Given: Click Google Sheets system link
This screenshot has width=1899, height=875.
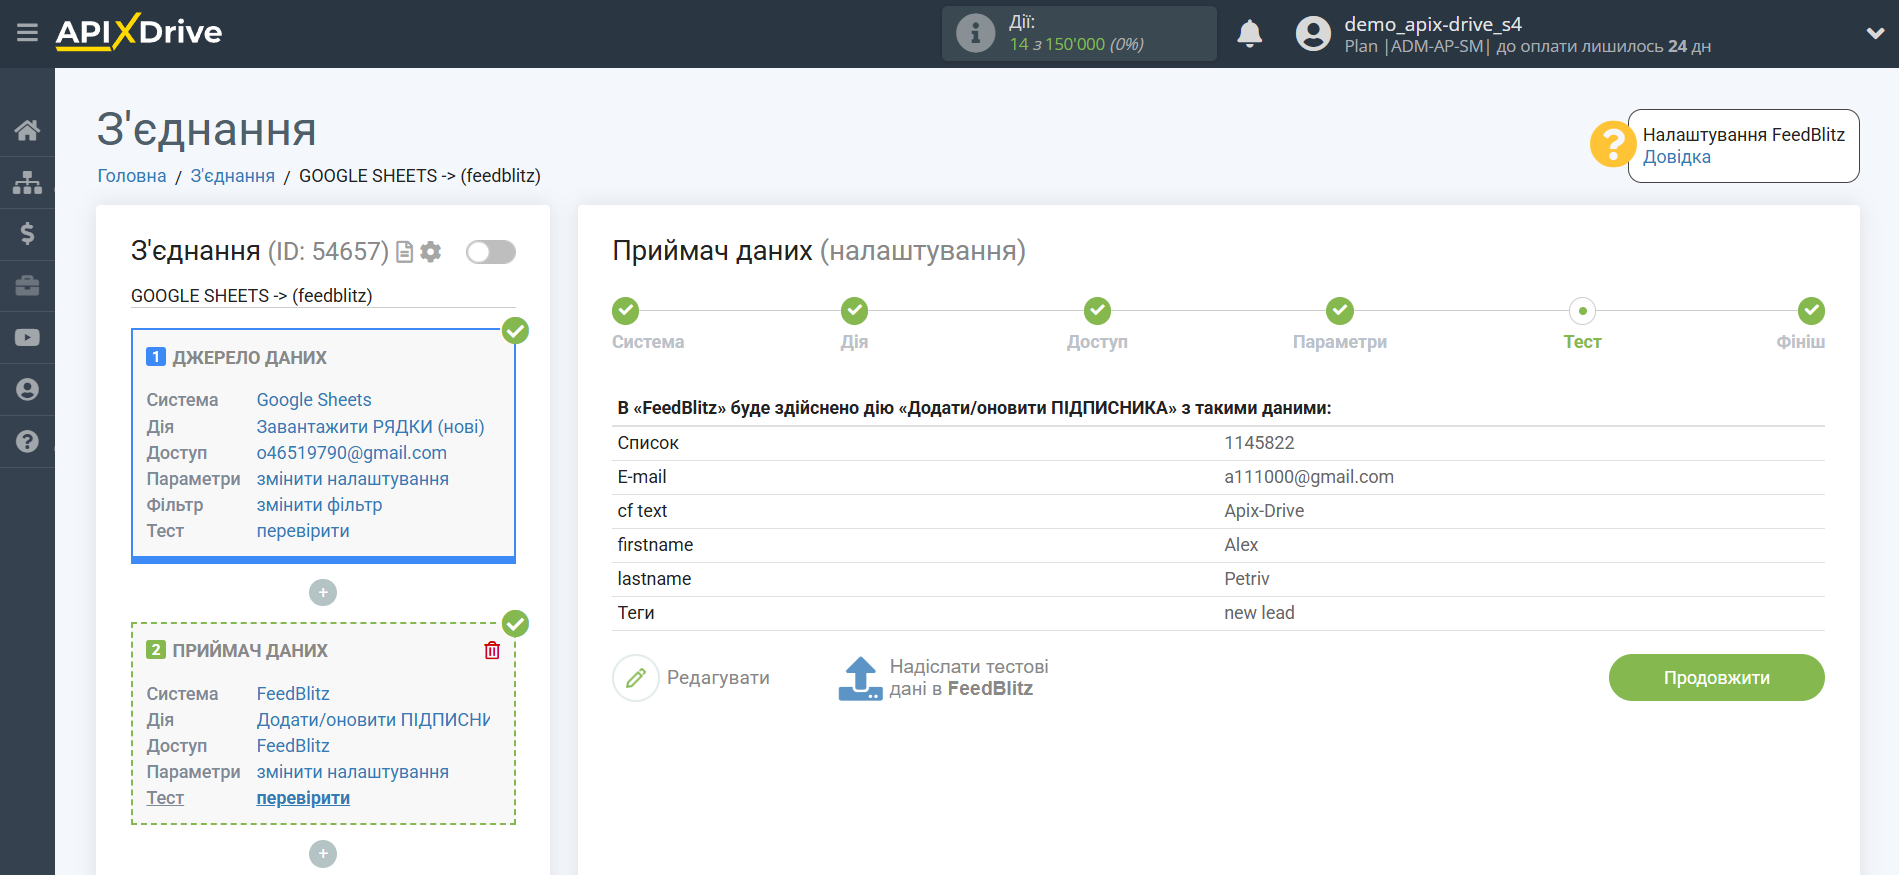Looking at the screenshot, I should [314, 400].
